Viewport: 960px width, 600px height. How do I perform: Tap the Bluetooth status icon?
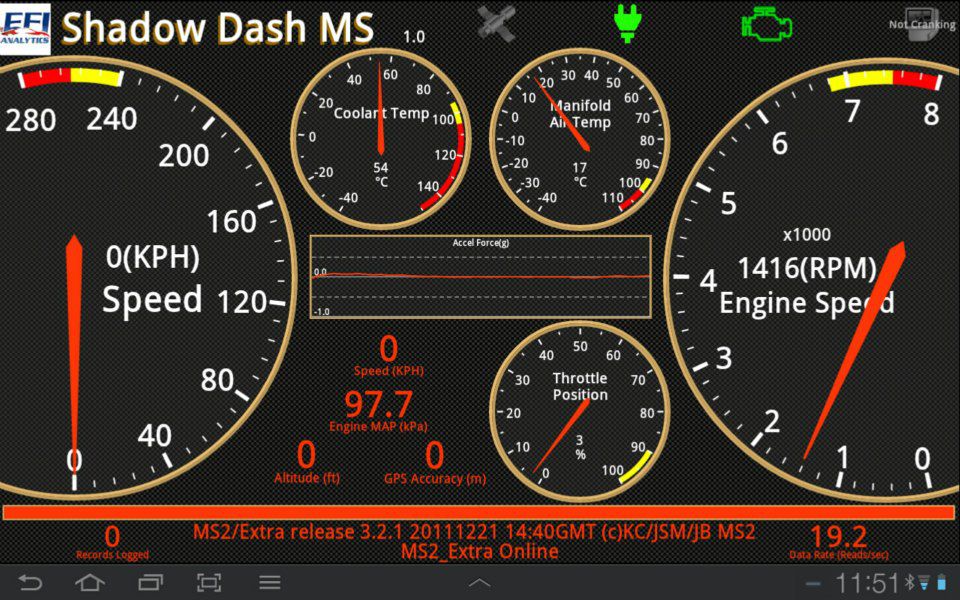(910, 582)
